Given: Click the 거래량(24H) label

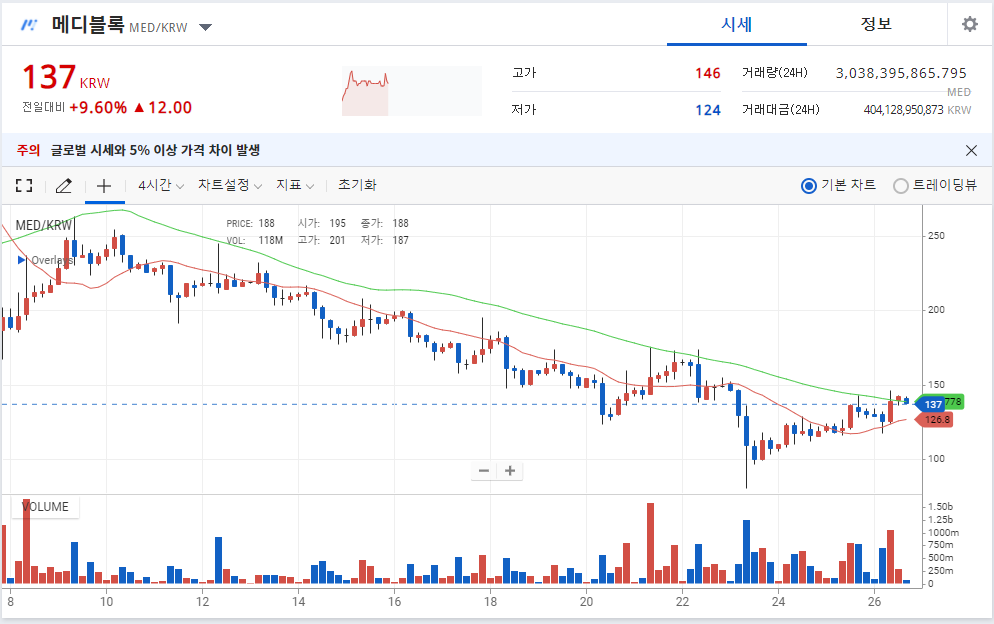Looking at the screenshot, I should (x=775, y=73).
